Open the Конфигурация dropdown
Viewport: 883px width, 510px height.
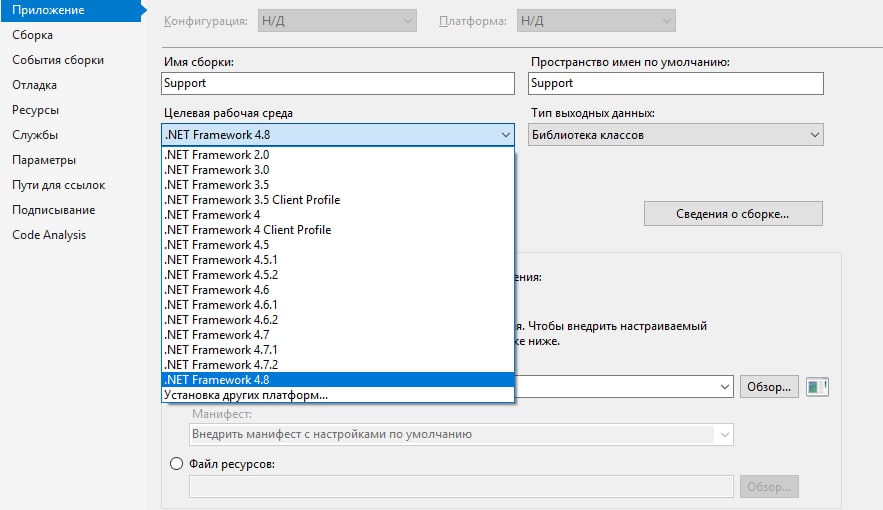tap(337, 21)
